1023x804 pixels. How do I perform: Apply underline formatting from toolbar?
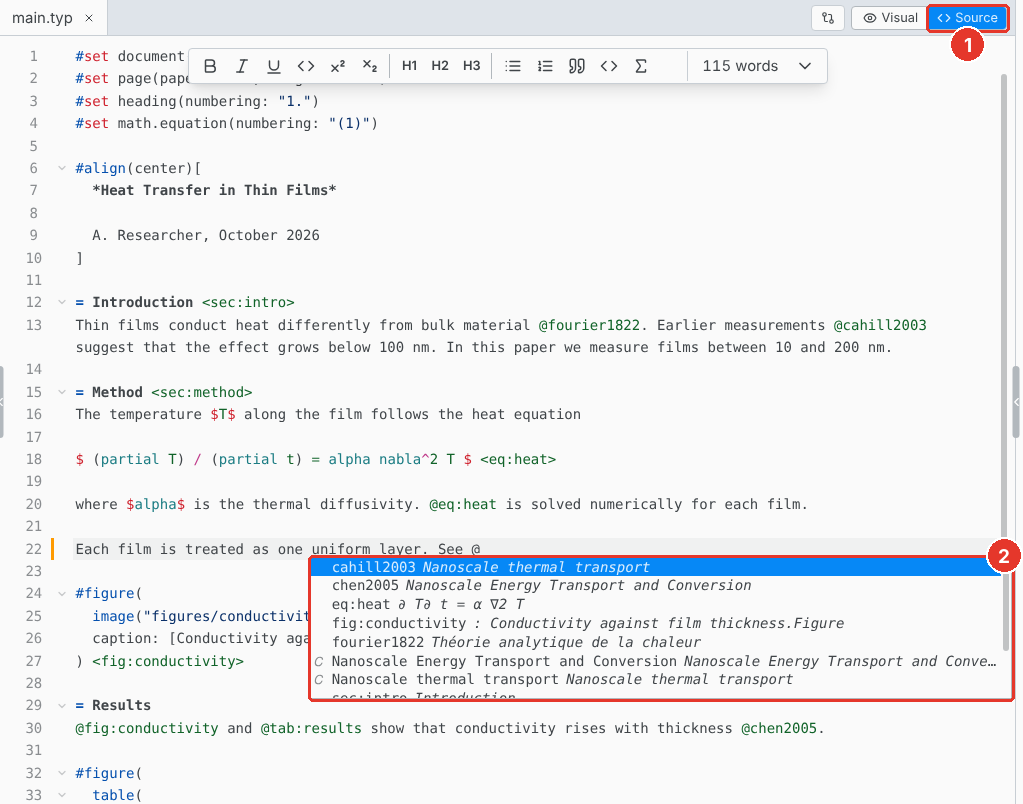tap(274, 66)
